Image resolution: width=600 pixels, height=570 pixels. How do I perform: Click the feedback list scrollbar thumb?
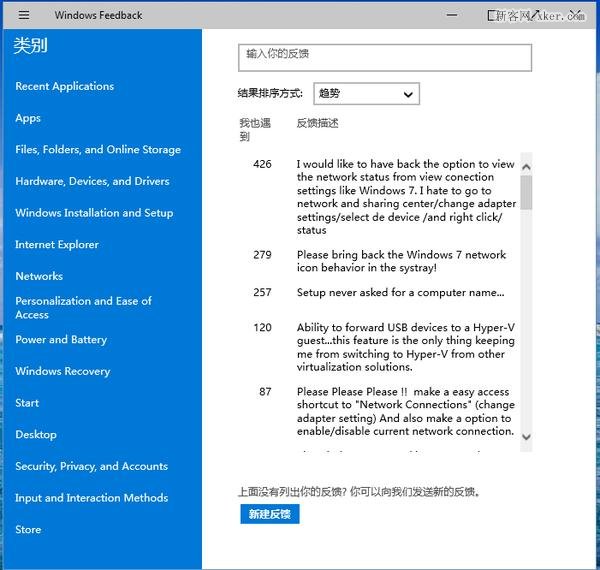click(x=527, y=192)
